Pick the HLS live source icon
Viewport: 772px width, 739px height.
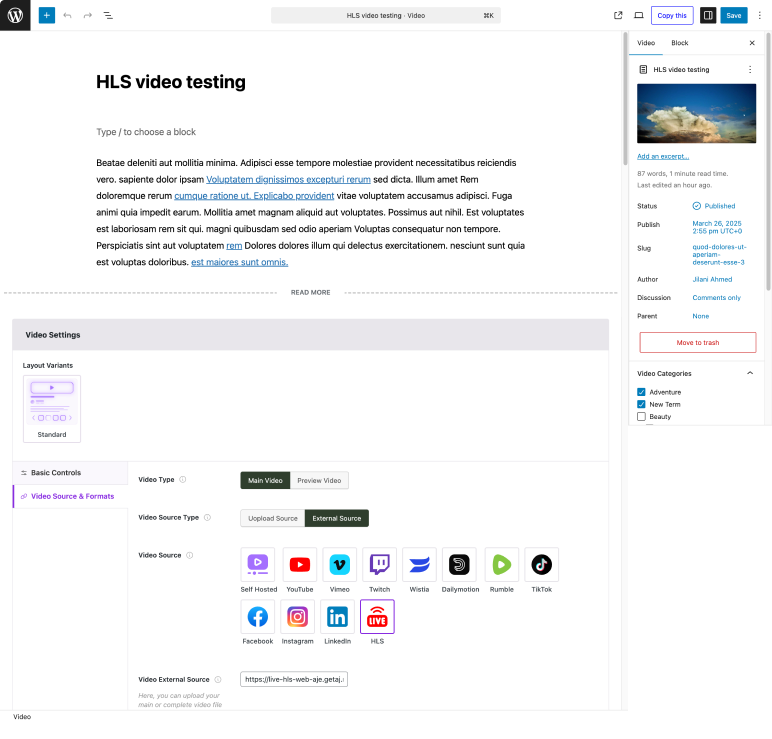click(x=377, y=617)
